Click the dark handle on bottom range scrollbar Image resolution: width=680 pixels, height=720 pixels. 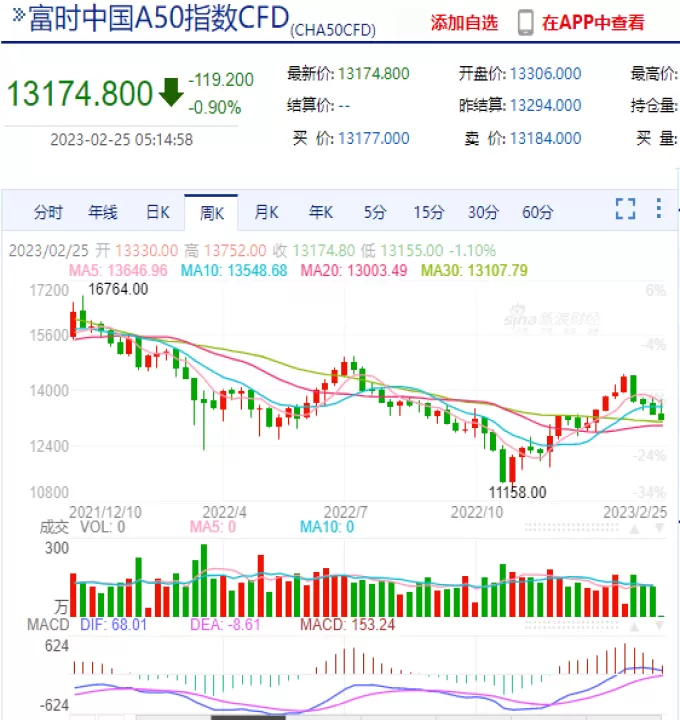(248, 717)
